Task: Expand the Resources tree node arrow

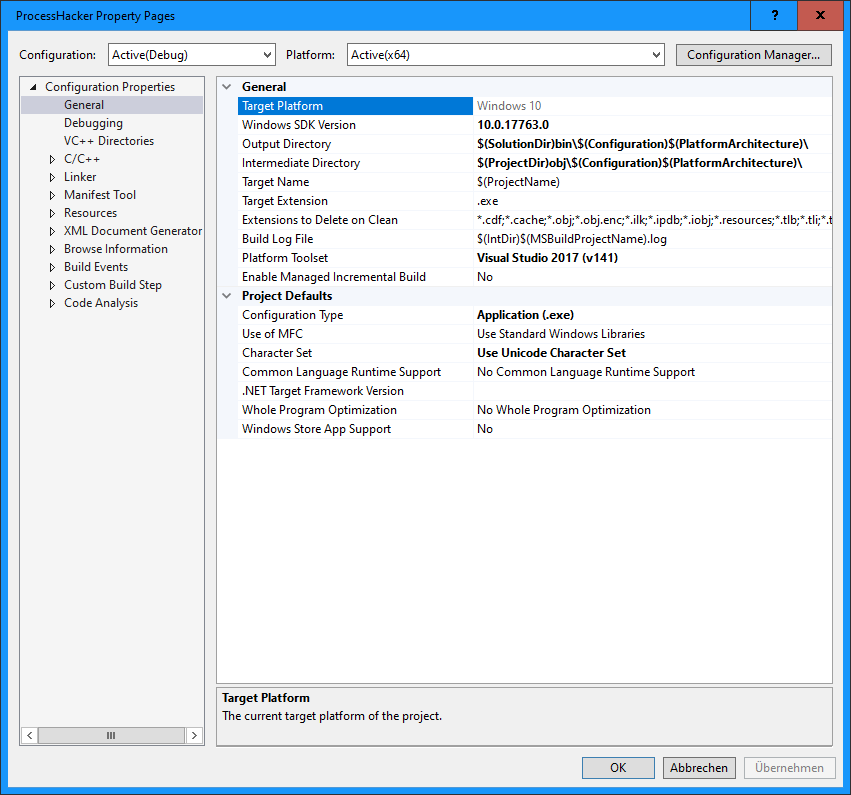Action: [52, 213]
